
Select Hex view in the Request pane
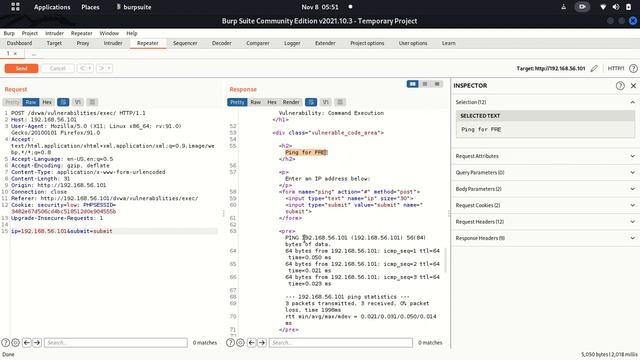pyautogui.click(x=47, y=102)
